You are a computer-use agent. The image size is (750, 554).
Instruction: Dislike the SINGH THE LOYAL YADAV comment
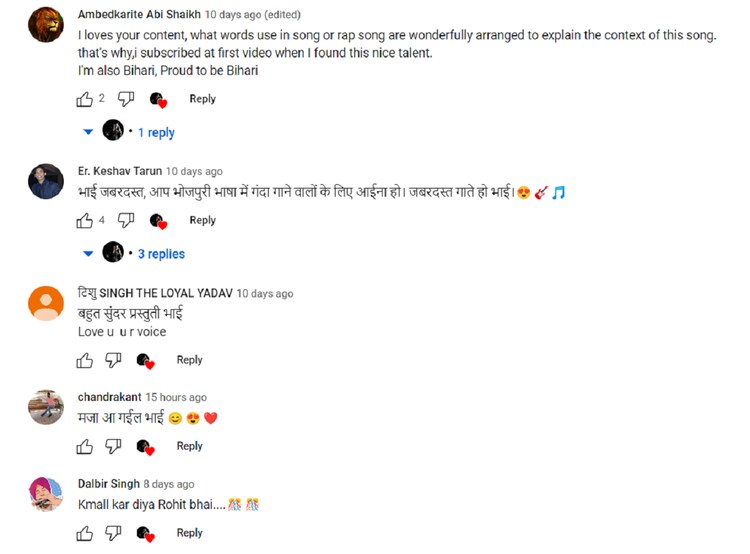(113, 360)
